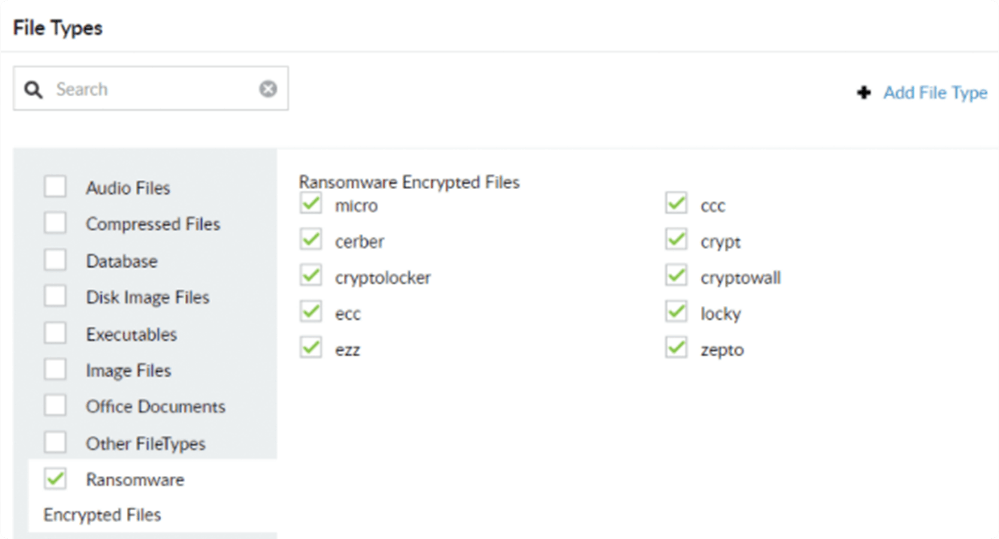Type in the file types Search field
The image size is (999, 539).
pos(150,89)
